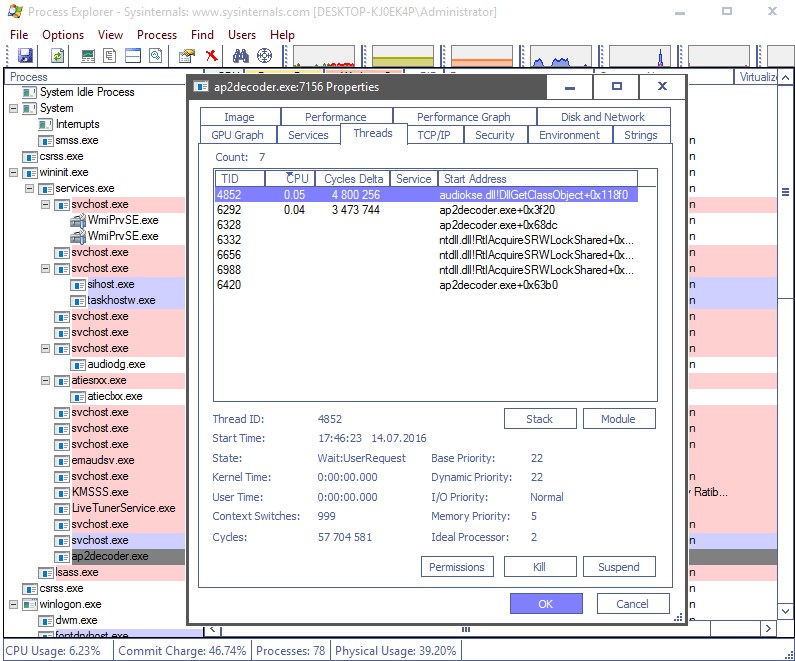Click the yellow commit history mini graph
Screen dimensions: 795x661
coord(403,56)
